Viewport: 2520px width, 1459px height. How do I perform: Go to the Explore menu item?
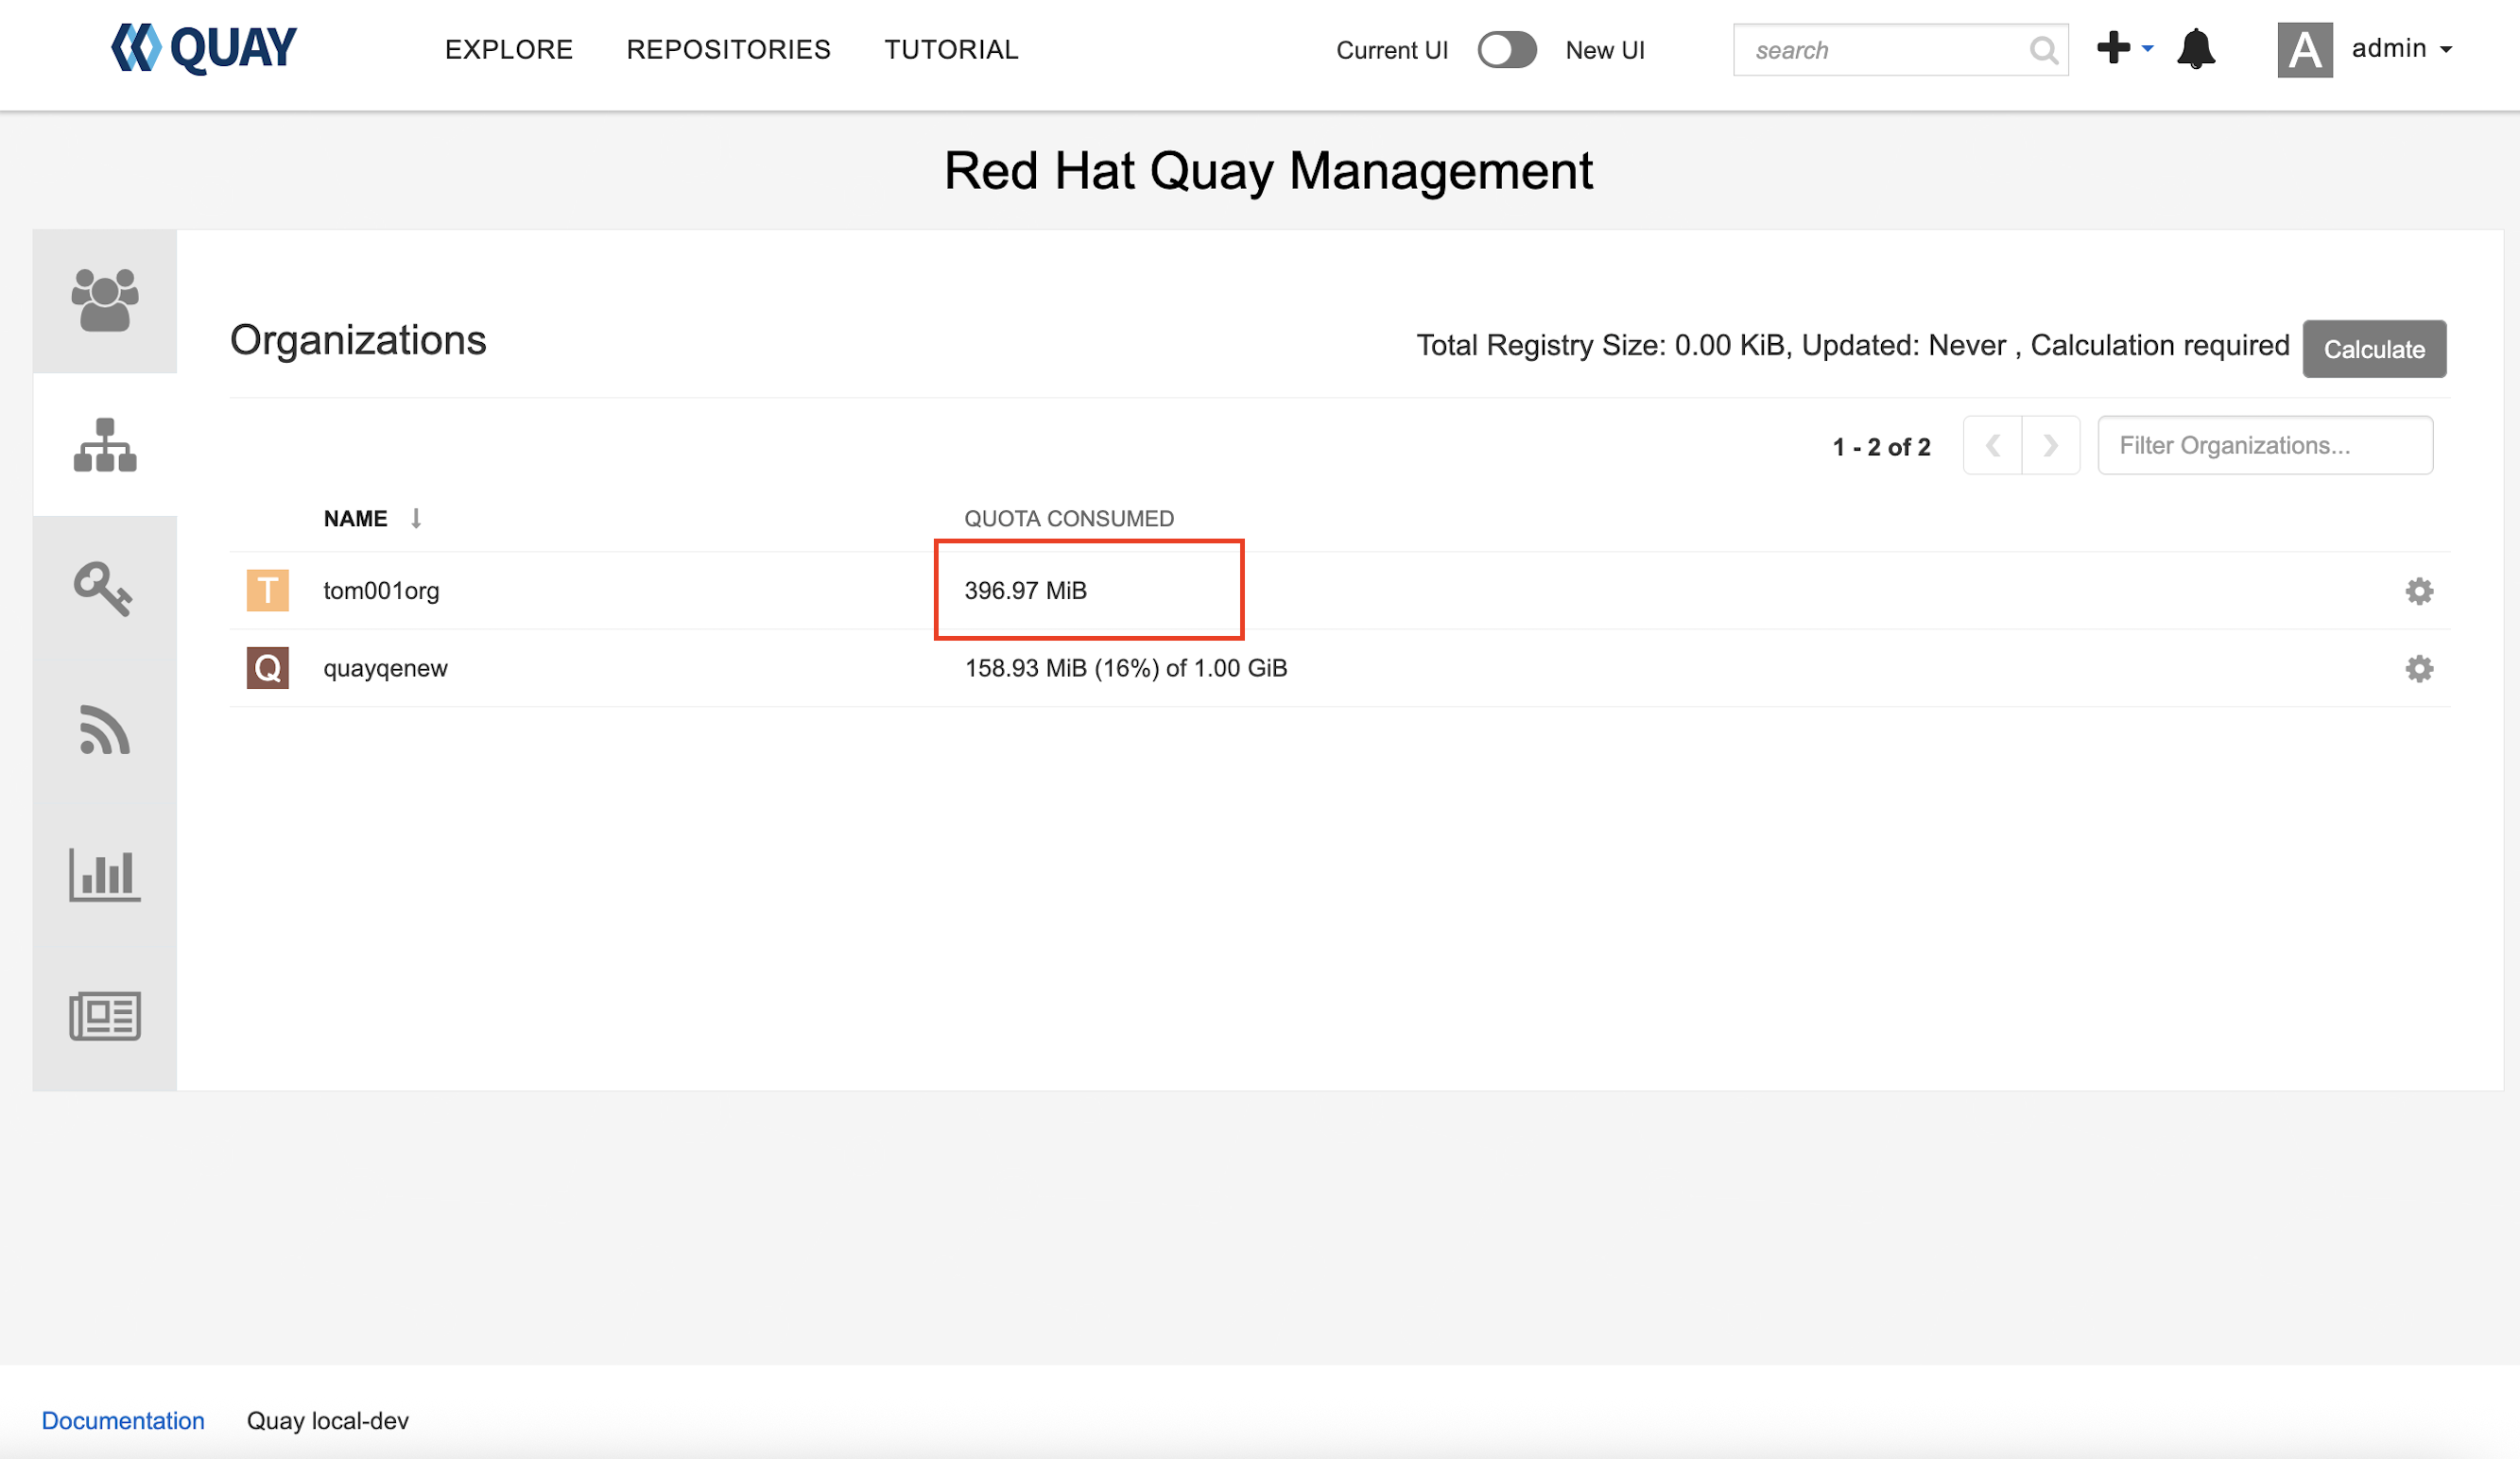point(508,49)
